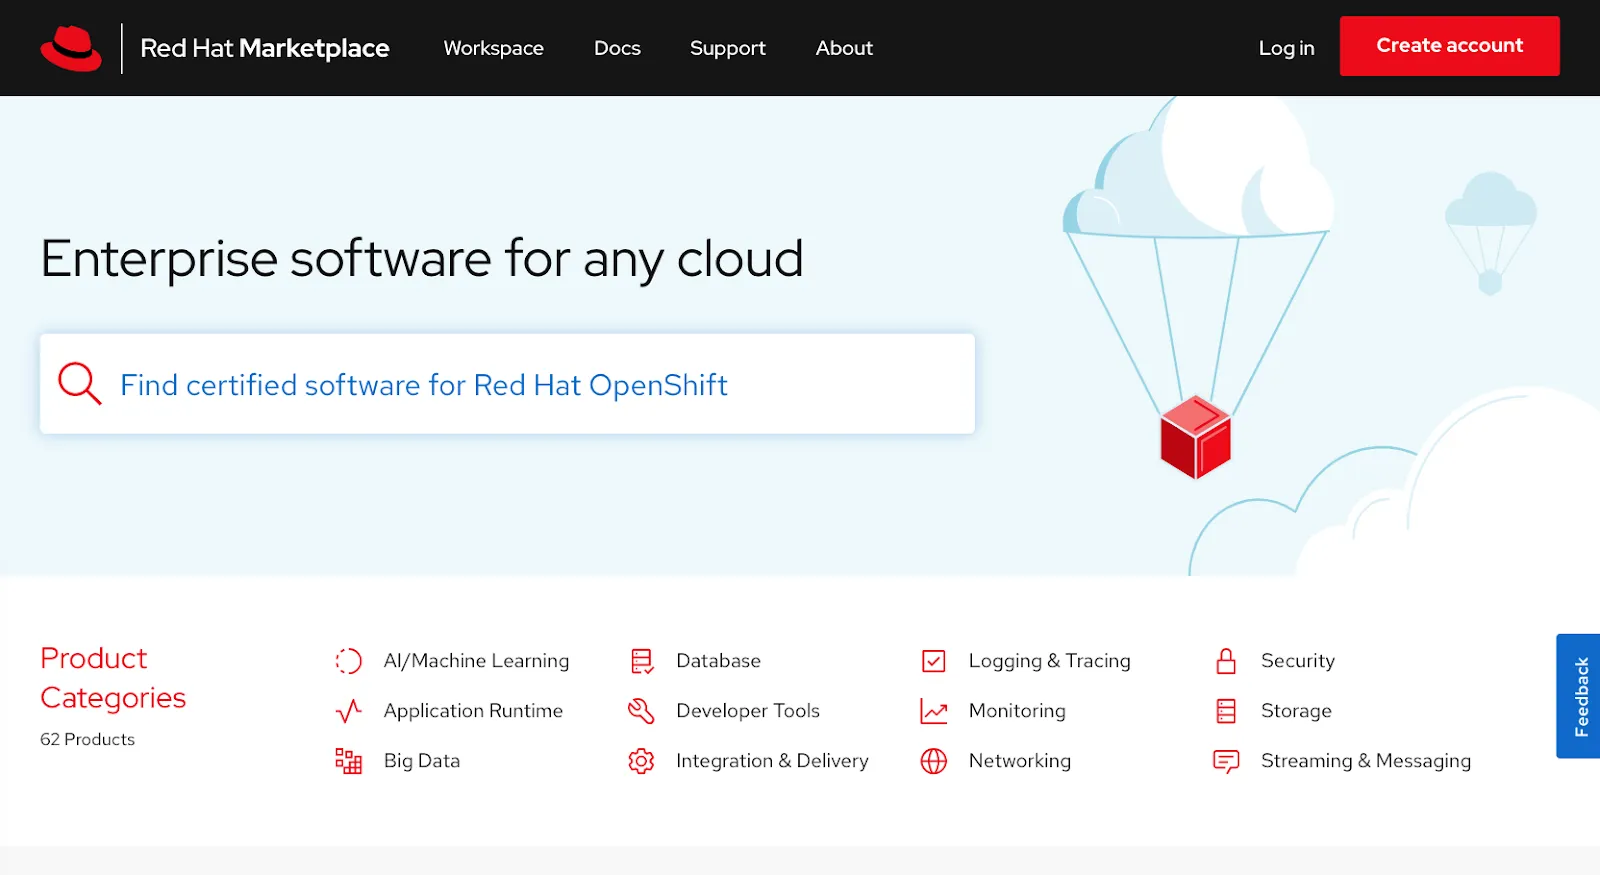This screenshot has width=1600, height=875.
Task: Click the Security padlock icon
Action: [1226, 661]
